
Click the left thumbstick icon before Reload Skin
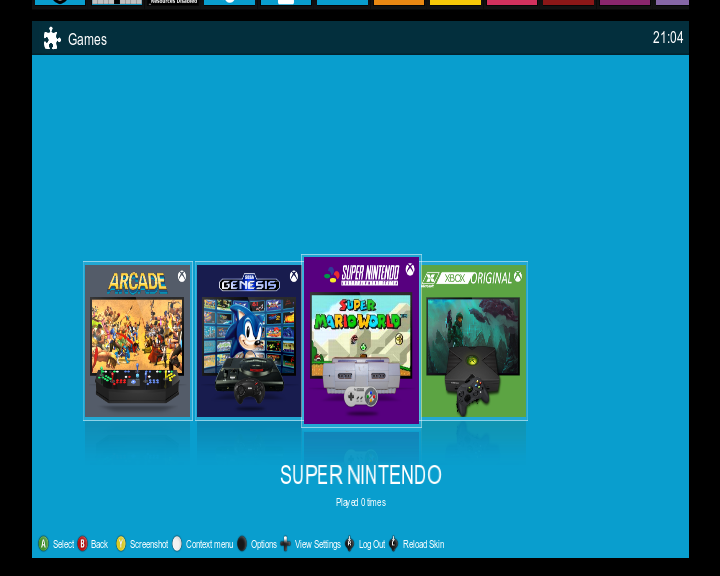point(394,544)
